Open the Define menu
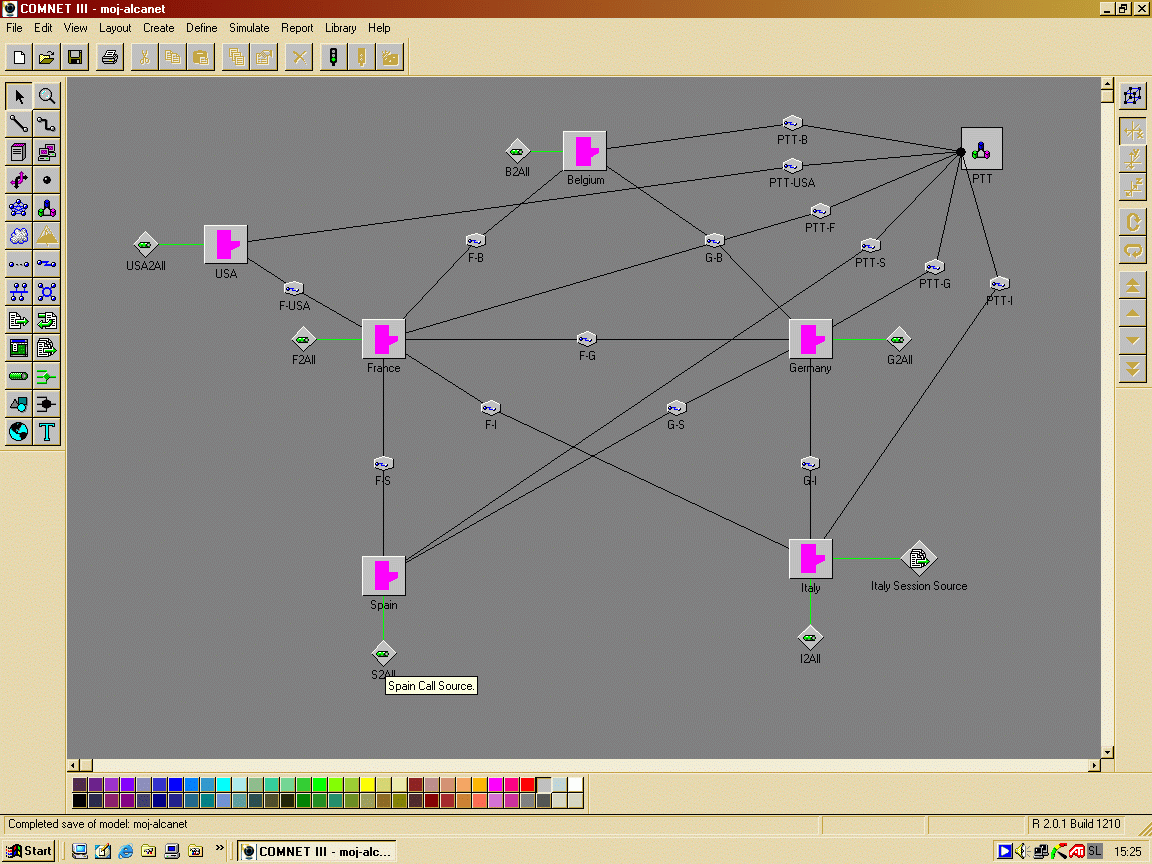Screen dimensions: 1152x864 [x=201, y=28]
